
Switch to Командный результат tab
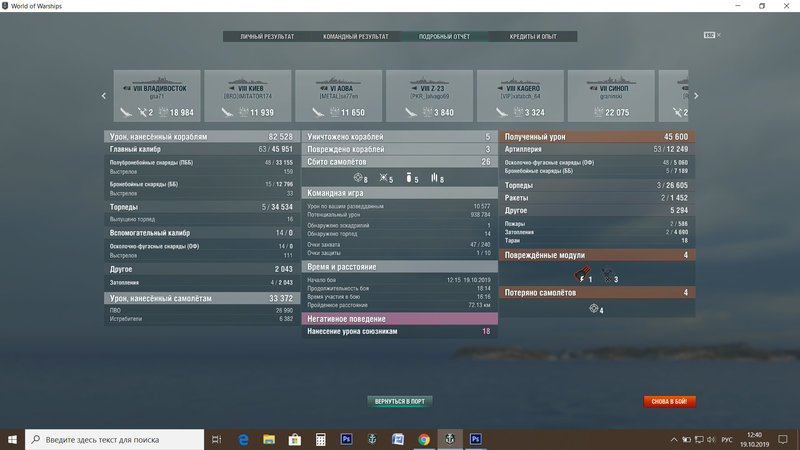(x=356, y=37)
